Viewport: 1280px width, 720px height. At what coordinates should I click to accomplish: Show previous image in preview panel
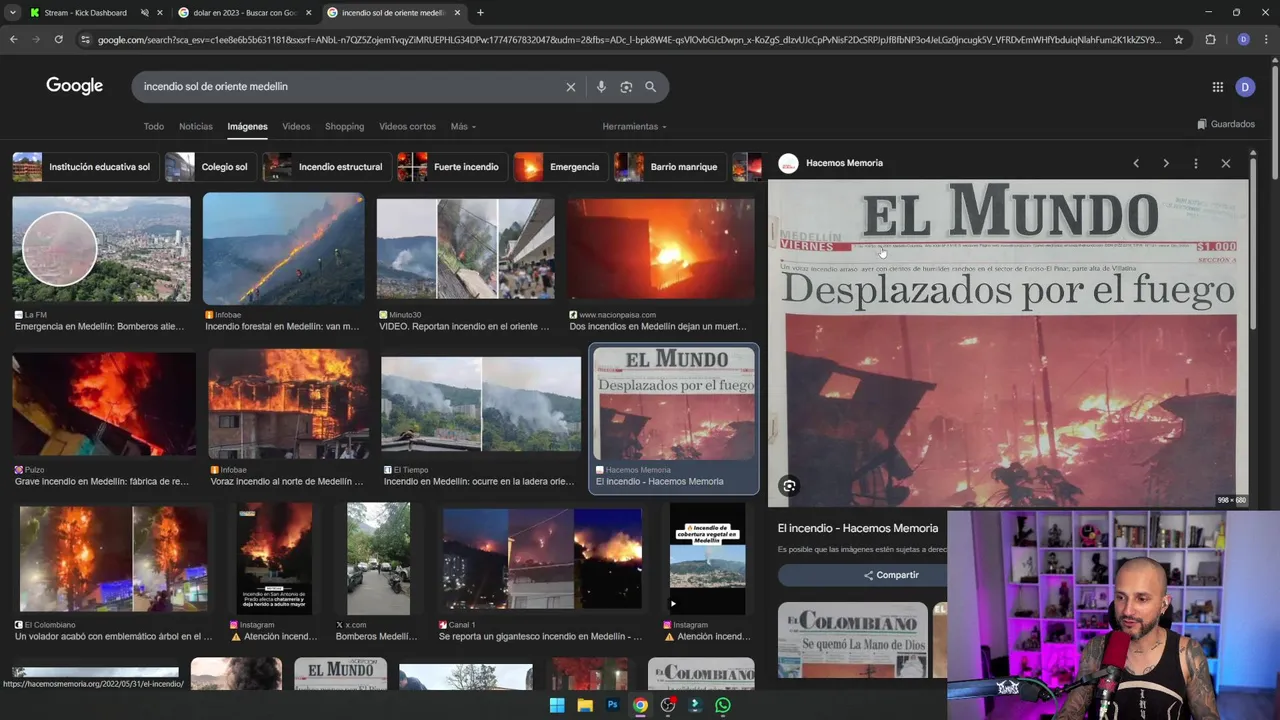point(1136,163)
